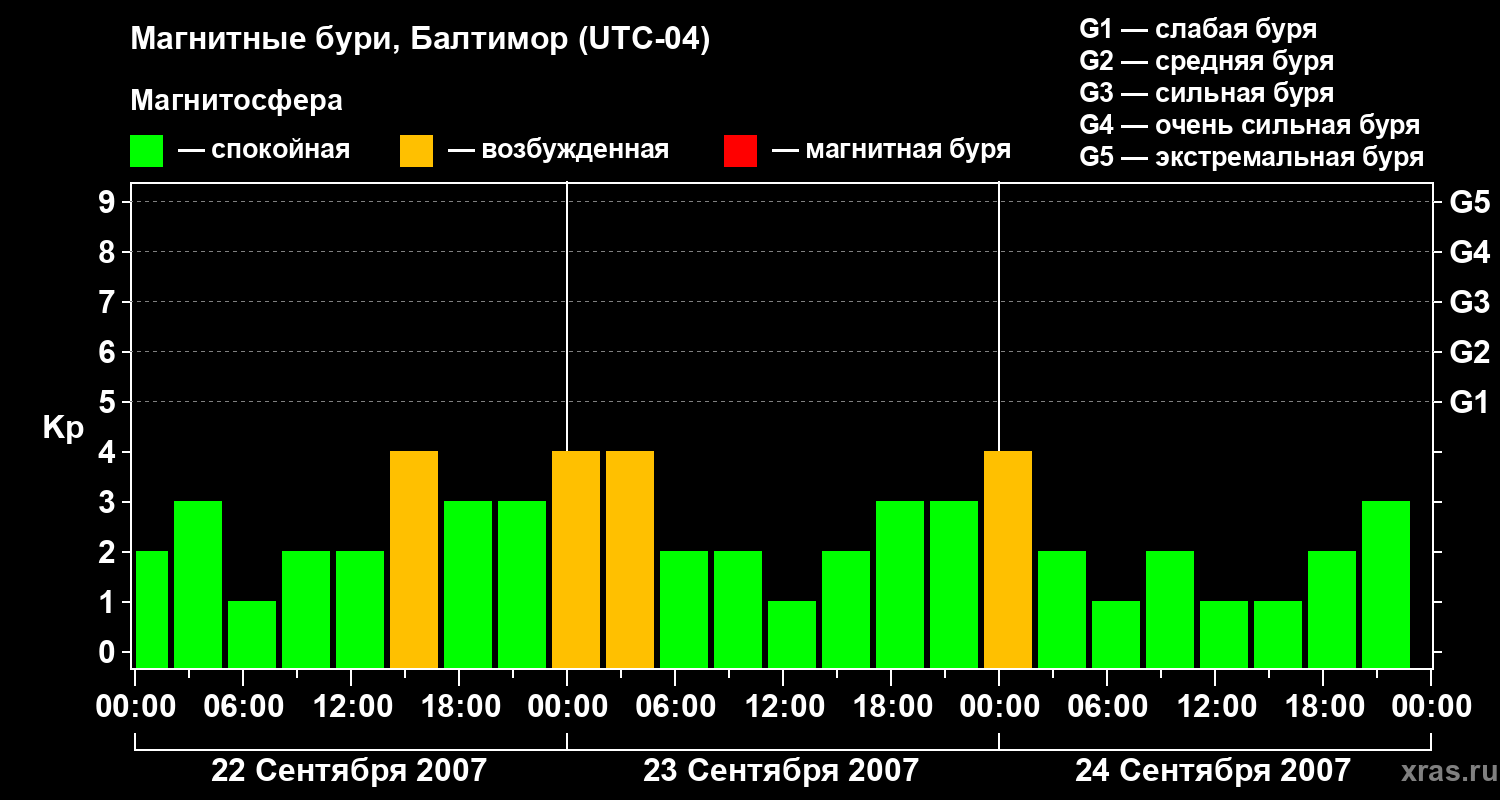Click the G5 storm level axis label
The height and width of the screenshot is (800, 1500).
[1469, 202]
